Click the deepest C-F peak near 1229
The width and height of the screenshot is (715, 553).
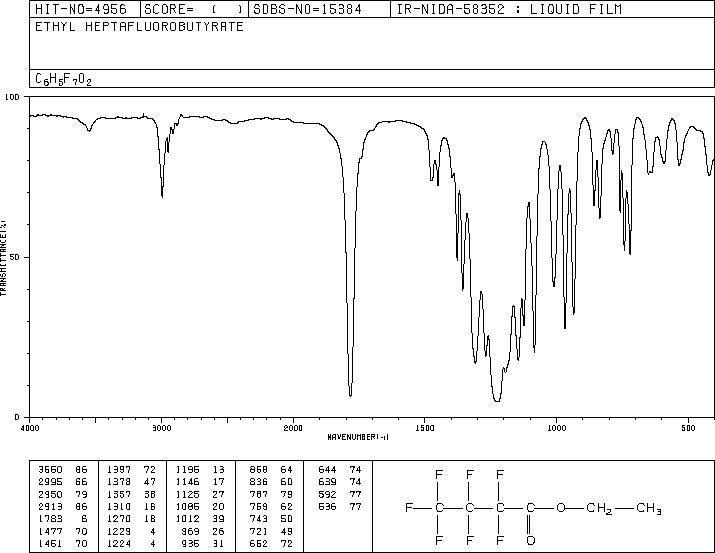(x=497, y=401)
